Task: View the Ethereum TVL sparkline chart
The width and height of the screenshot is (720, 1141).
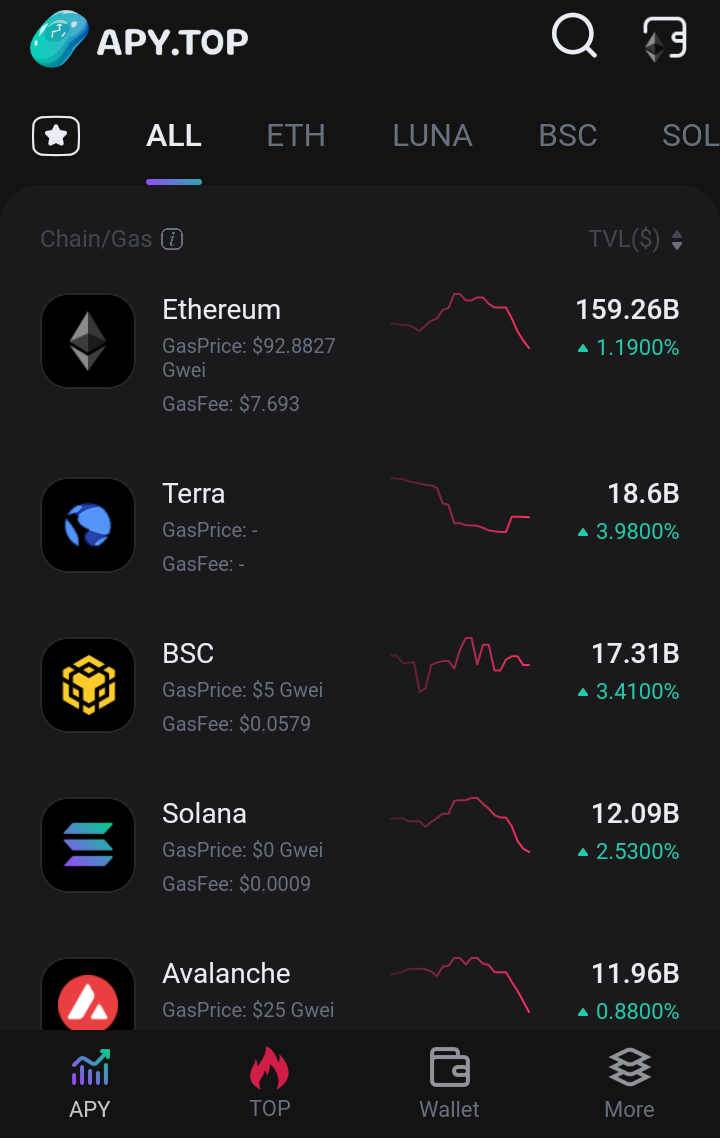Action: coord(460,321)
